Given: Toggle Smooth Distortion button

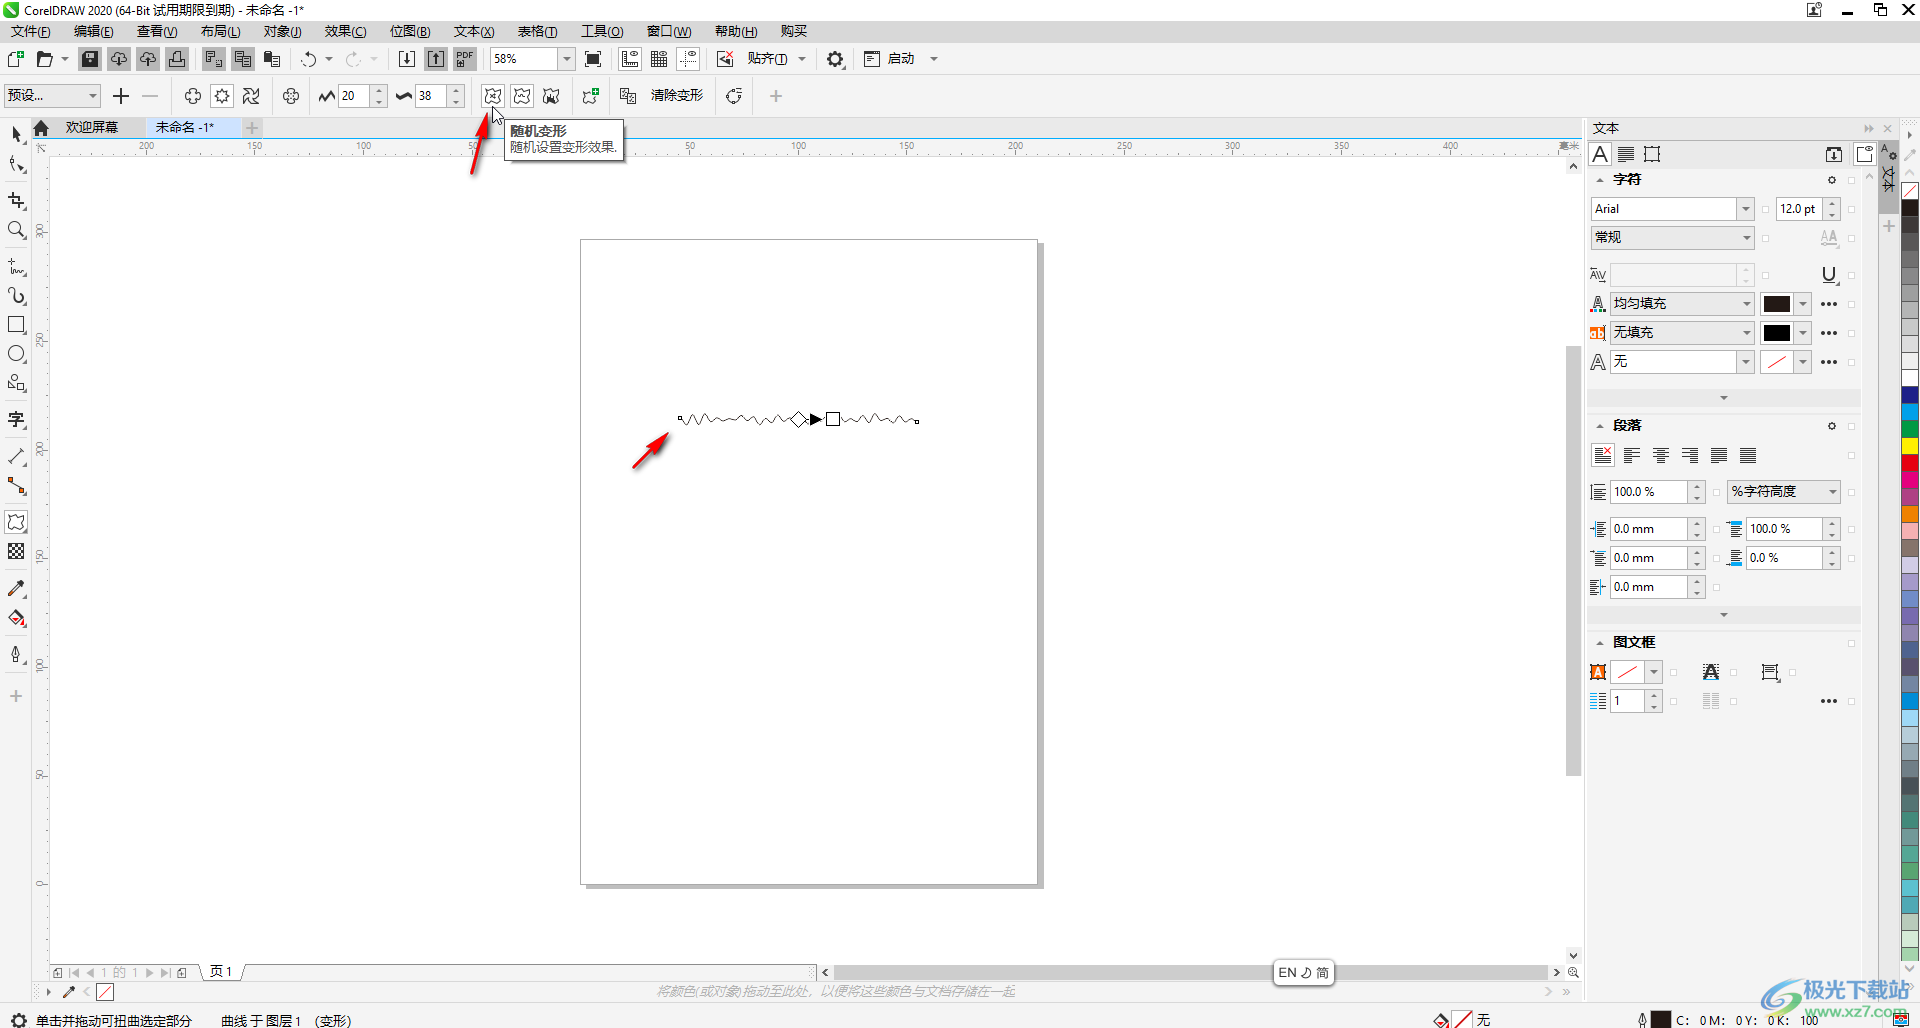Looking at the screenshot, I should (522, 96).
